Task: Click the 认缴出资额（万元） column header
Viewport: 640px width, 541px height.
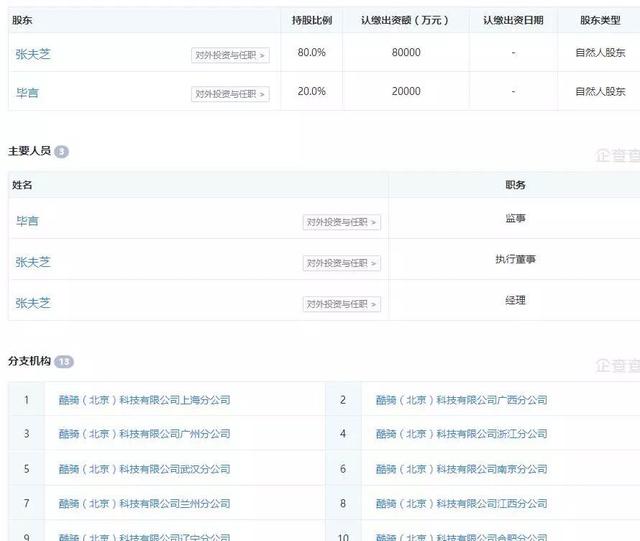Action: tap(405, 20)
